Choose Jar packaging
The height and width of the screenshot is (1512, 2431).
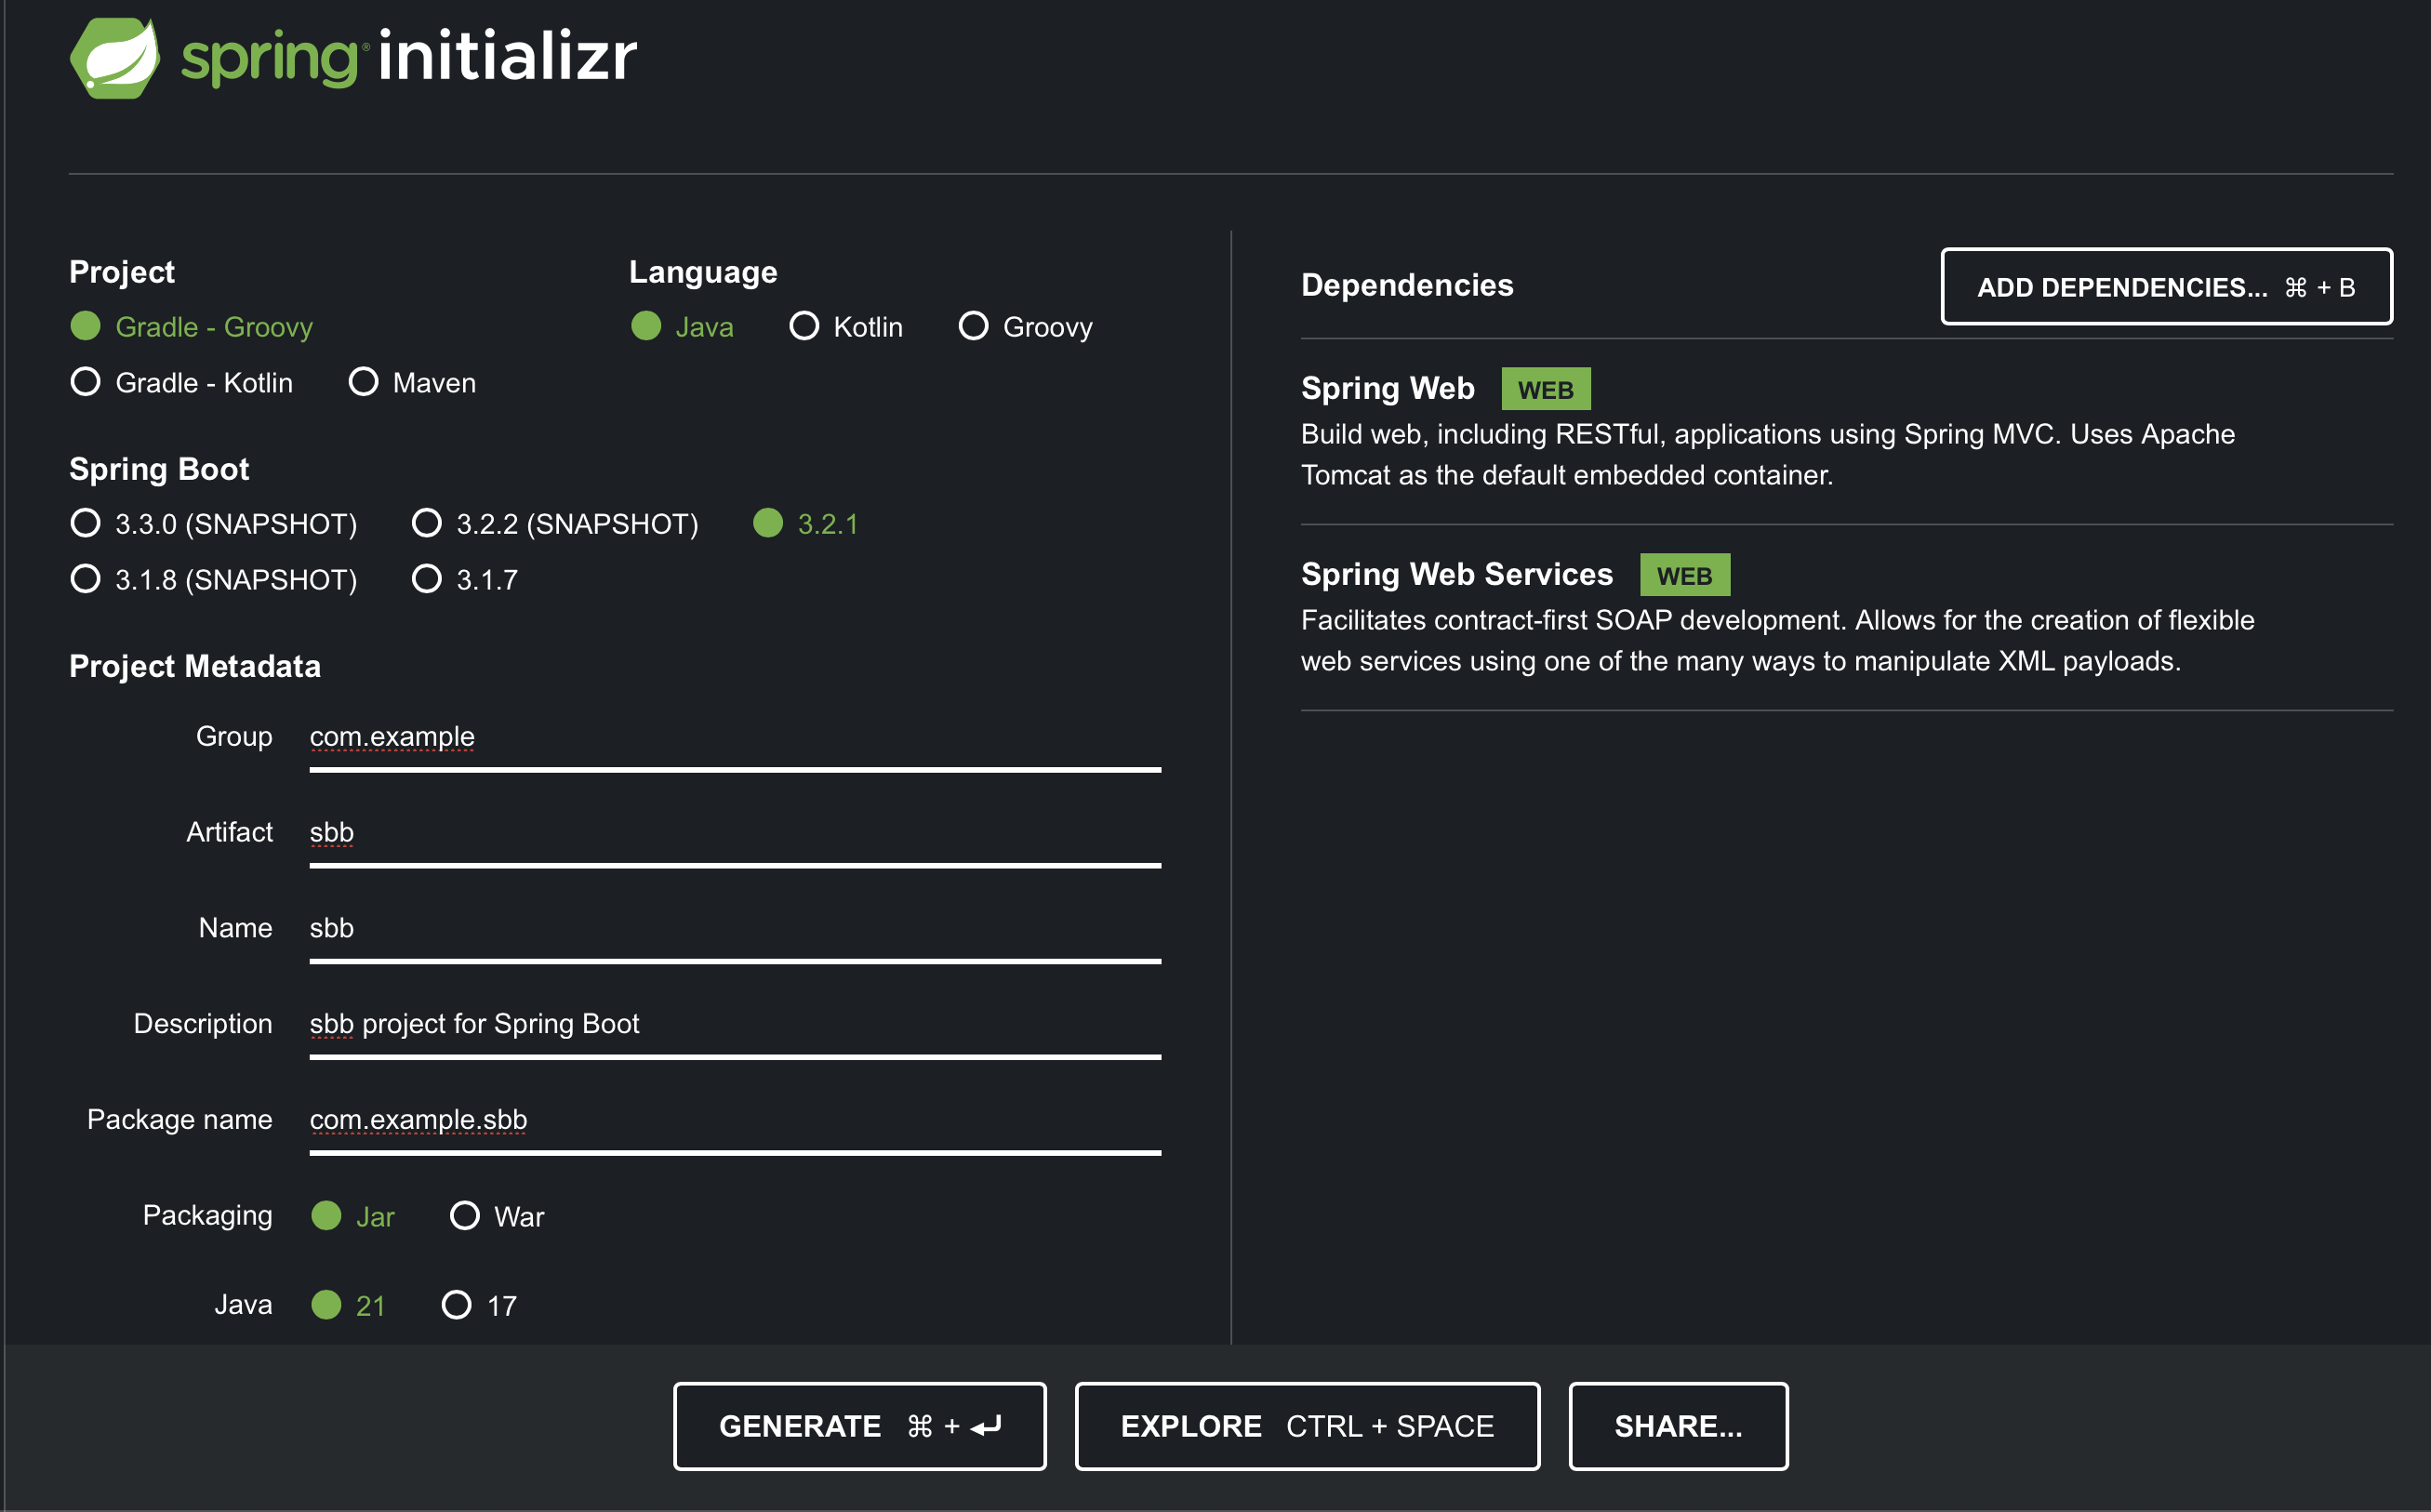point(353,1216)
